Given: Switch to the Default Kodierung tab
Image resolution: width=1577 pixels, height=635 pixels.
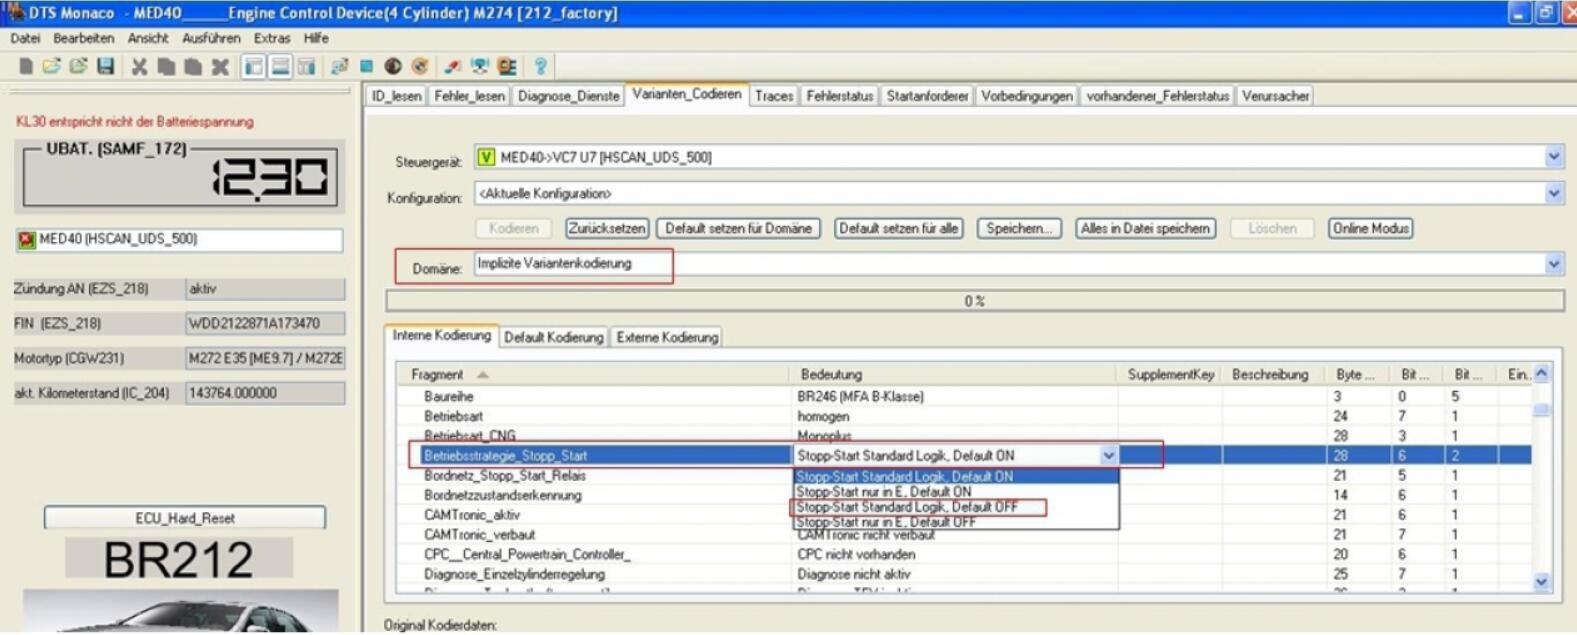Looking at the screenshot, I should (x=553, y=338).
